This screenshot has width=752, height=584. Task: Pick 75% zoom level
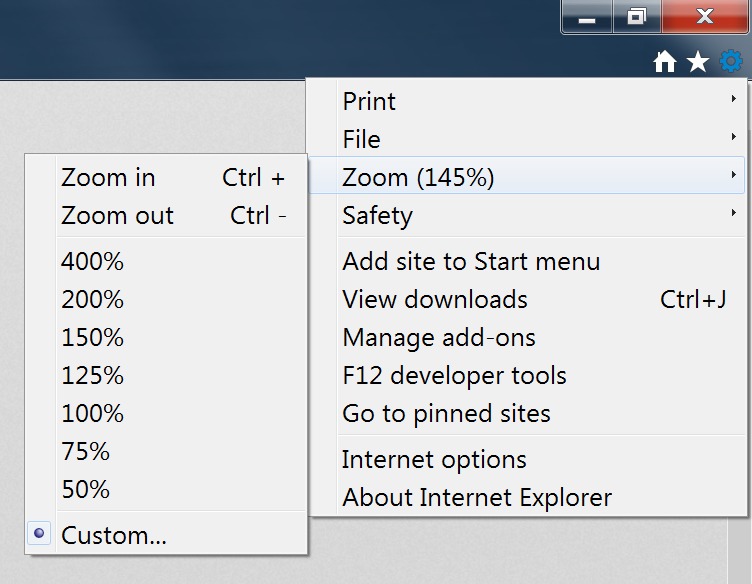point(86,451)
